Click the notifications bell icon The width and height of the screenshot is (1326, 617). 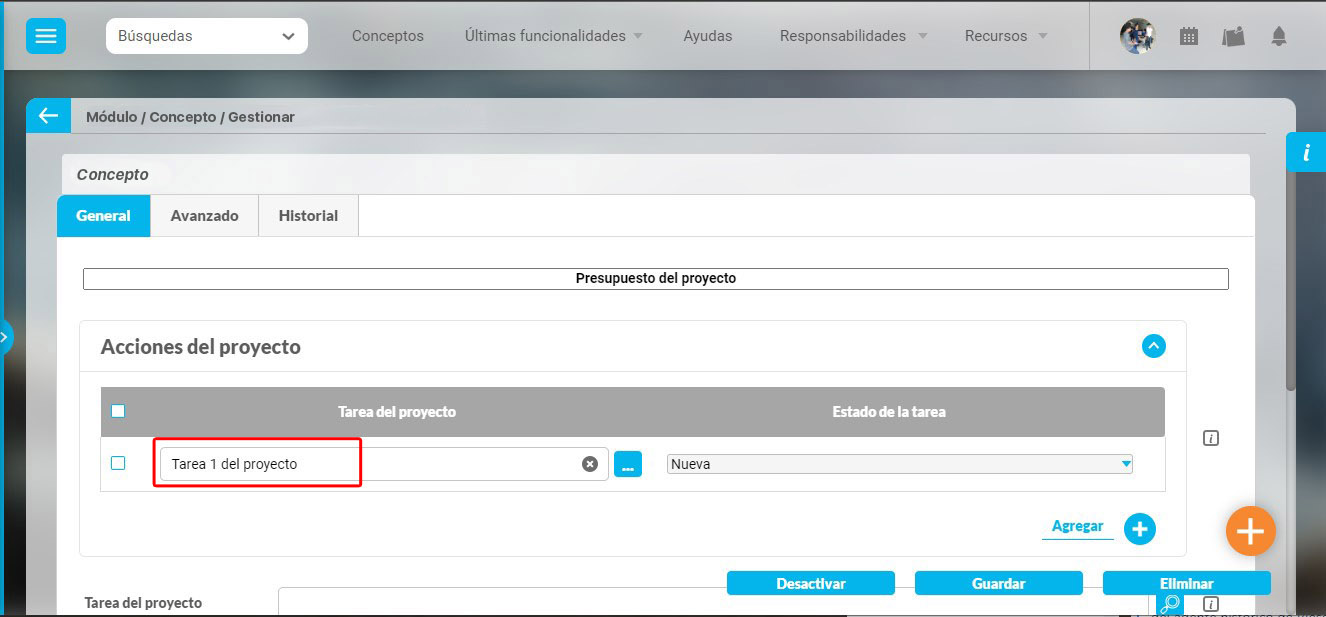(x=1278, y=36)
